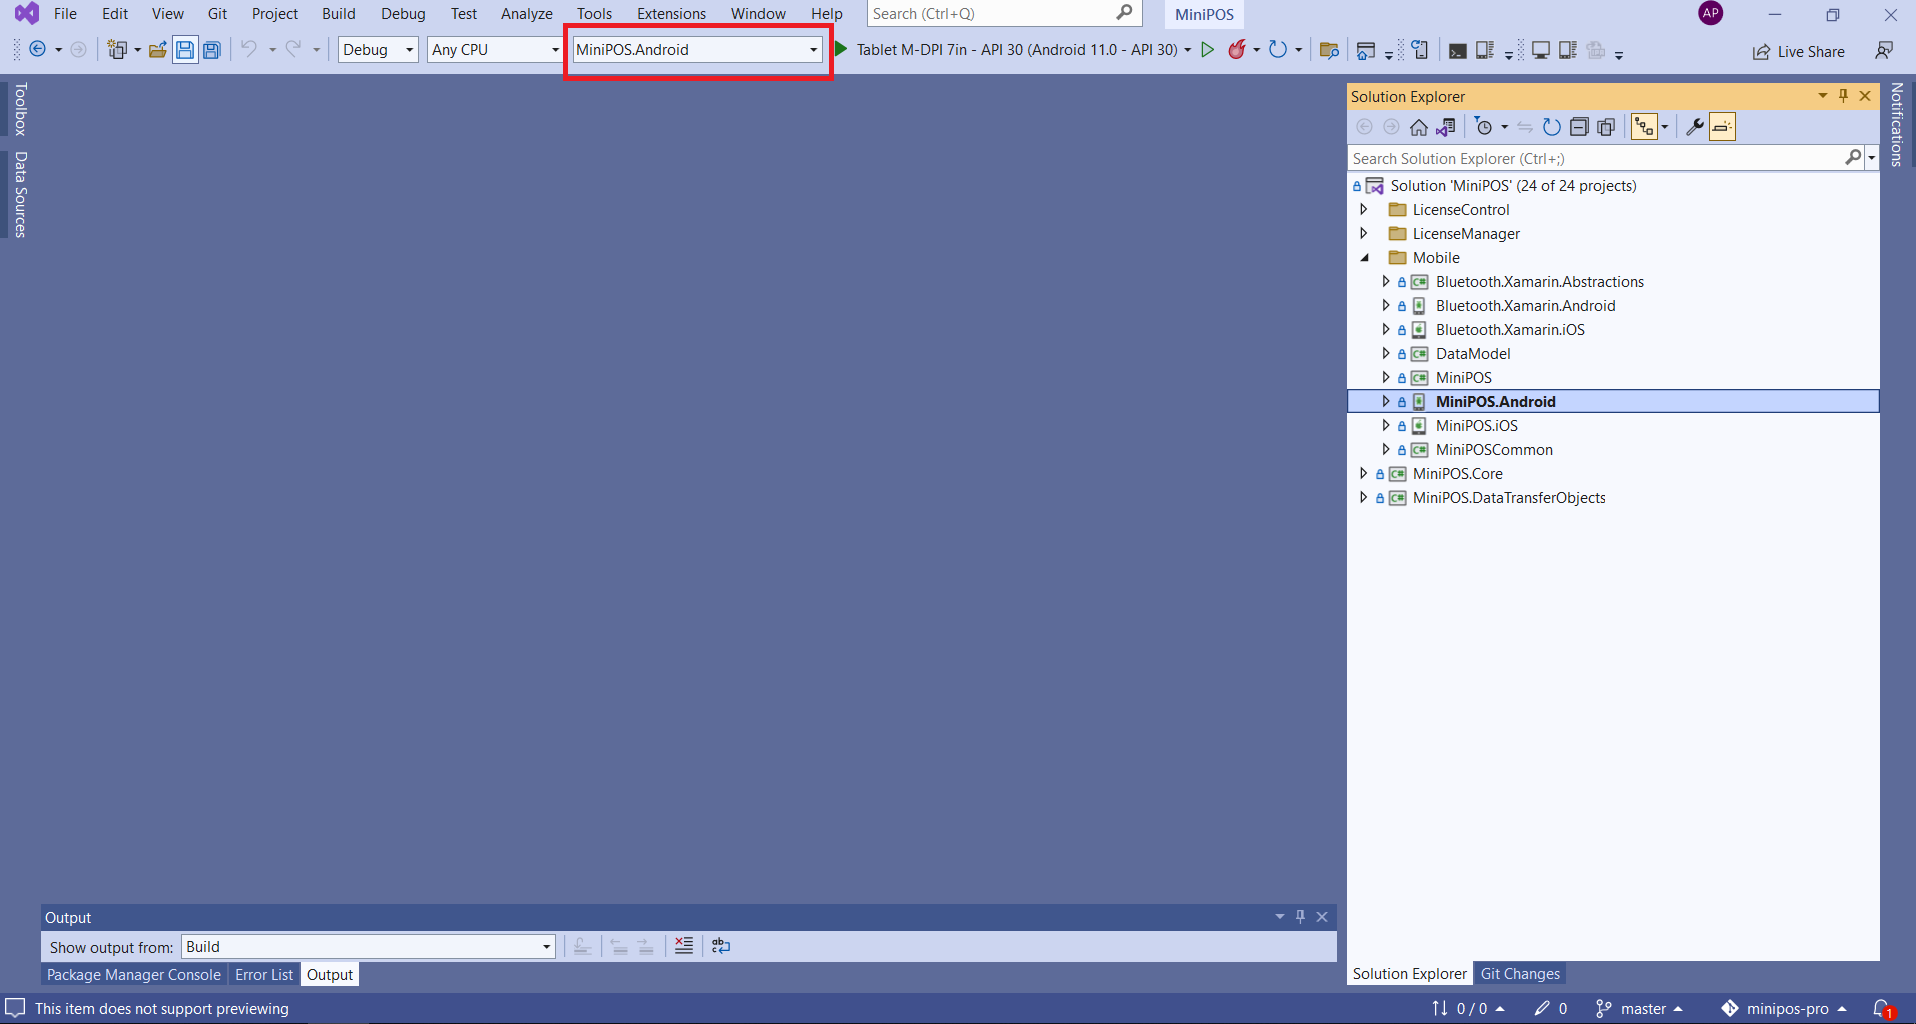Open the Android Device Manager phone icon
1916x1024 pixels.
pyautogui.click(x=1420, y=49)
